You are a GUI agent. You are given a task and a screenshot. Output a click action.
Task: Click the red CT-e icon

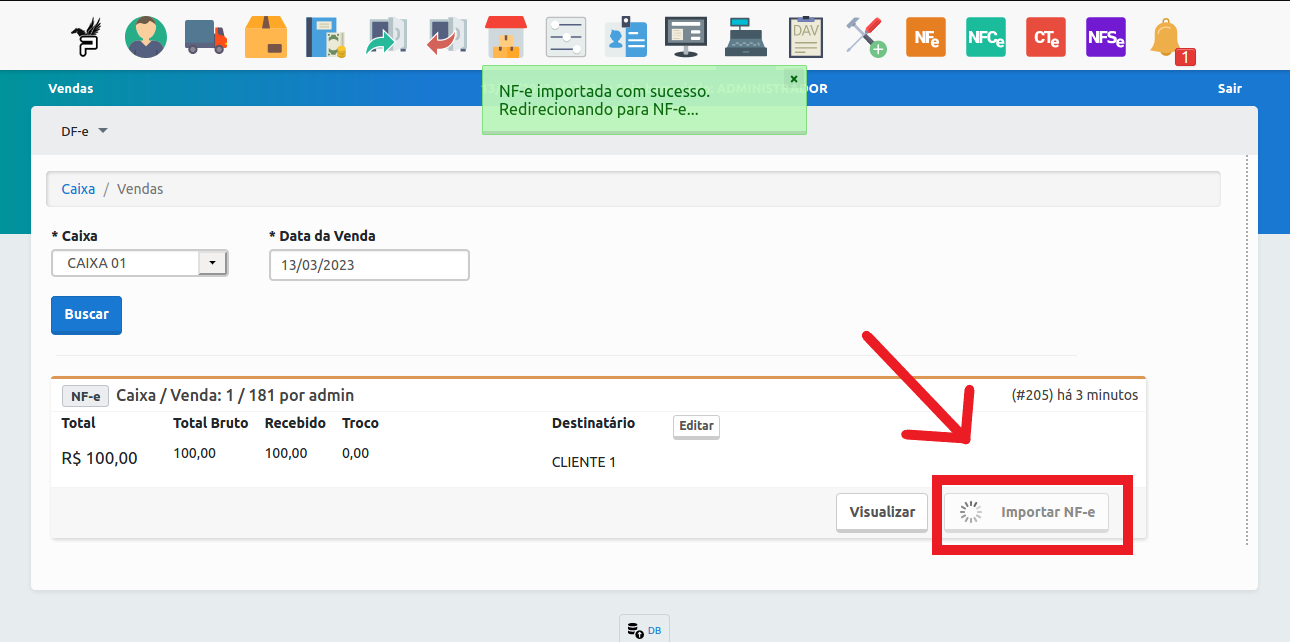[x=1045, y=37]
